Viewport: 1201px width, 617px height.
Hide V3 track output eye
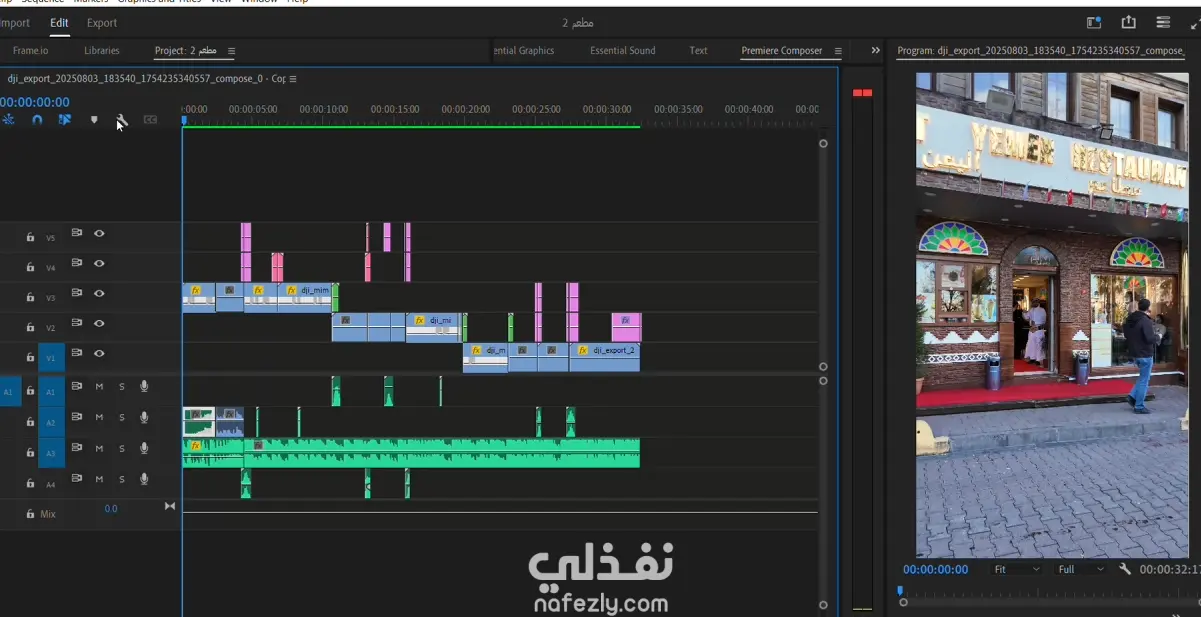[99, 293]
